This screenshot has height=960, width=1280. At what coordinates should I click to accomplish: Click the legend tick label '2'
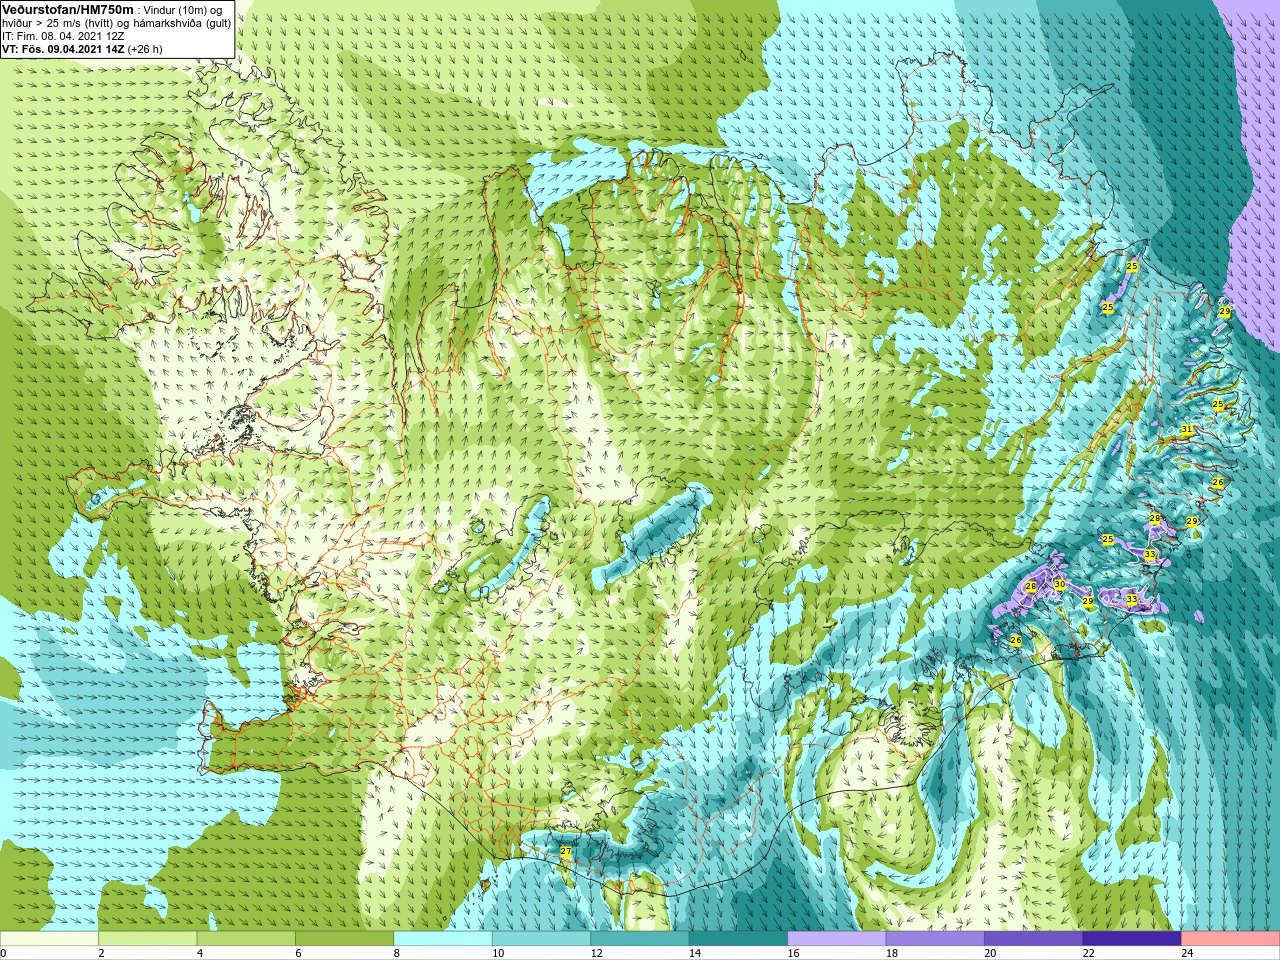[x=101, y=953]
